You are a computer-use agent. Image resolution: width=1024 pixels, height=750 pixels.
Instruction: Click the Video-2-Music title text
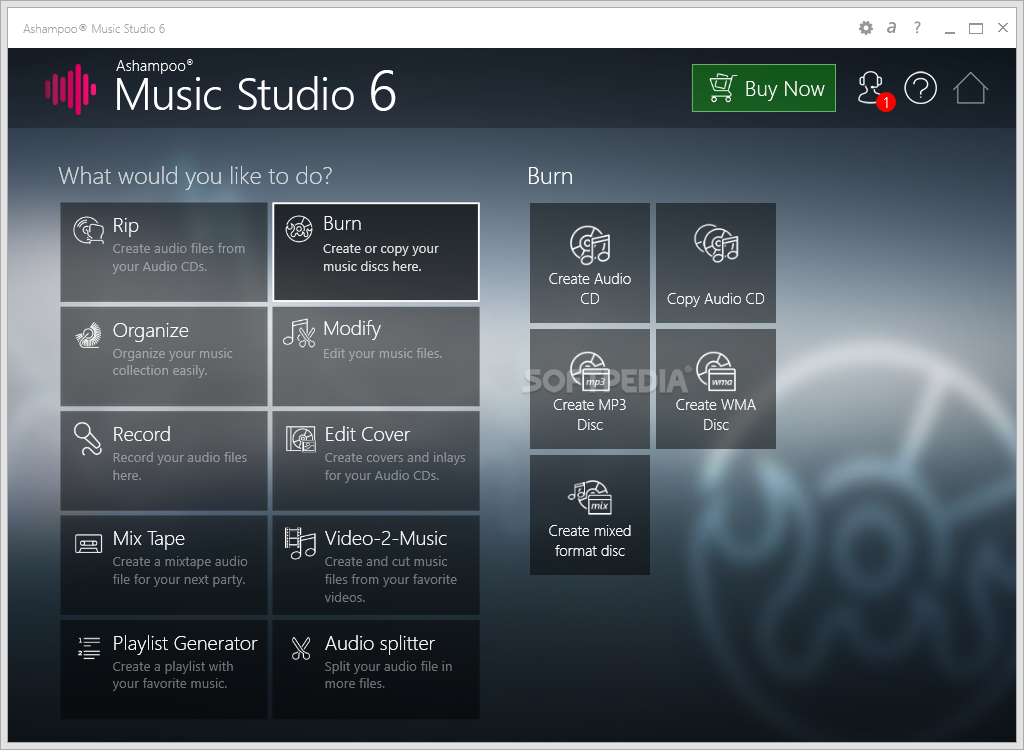tap(386, 538)
